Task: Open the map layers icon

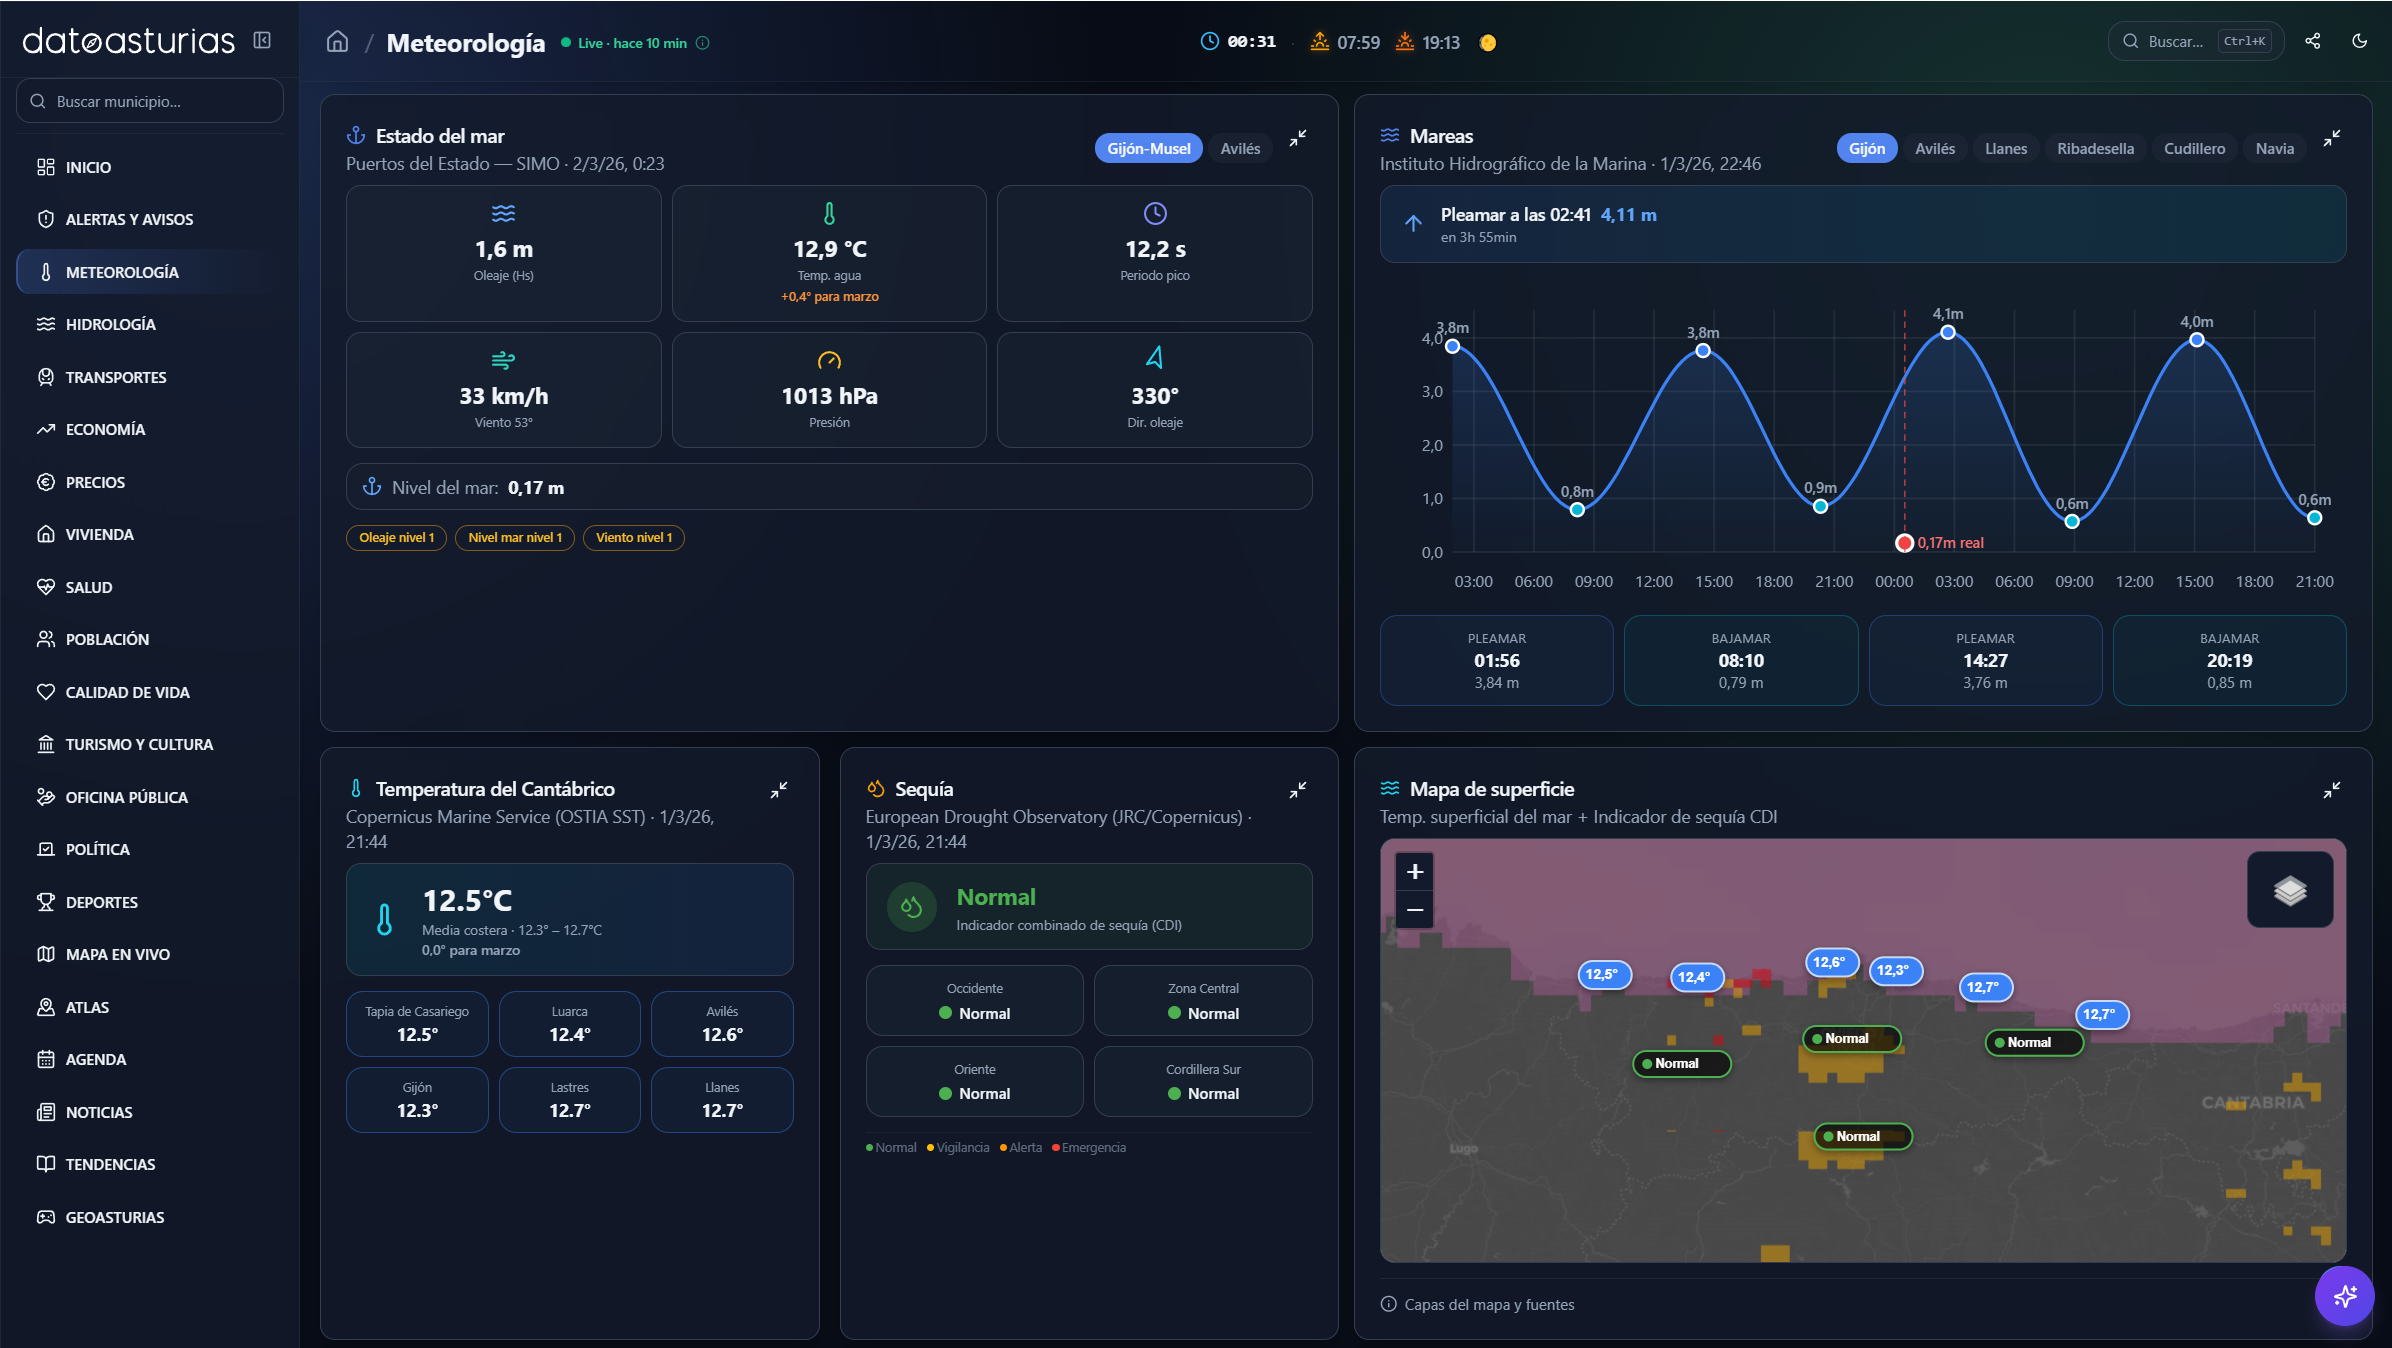Action: tap(2289, 890)
